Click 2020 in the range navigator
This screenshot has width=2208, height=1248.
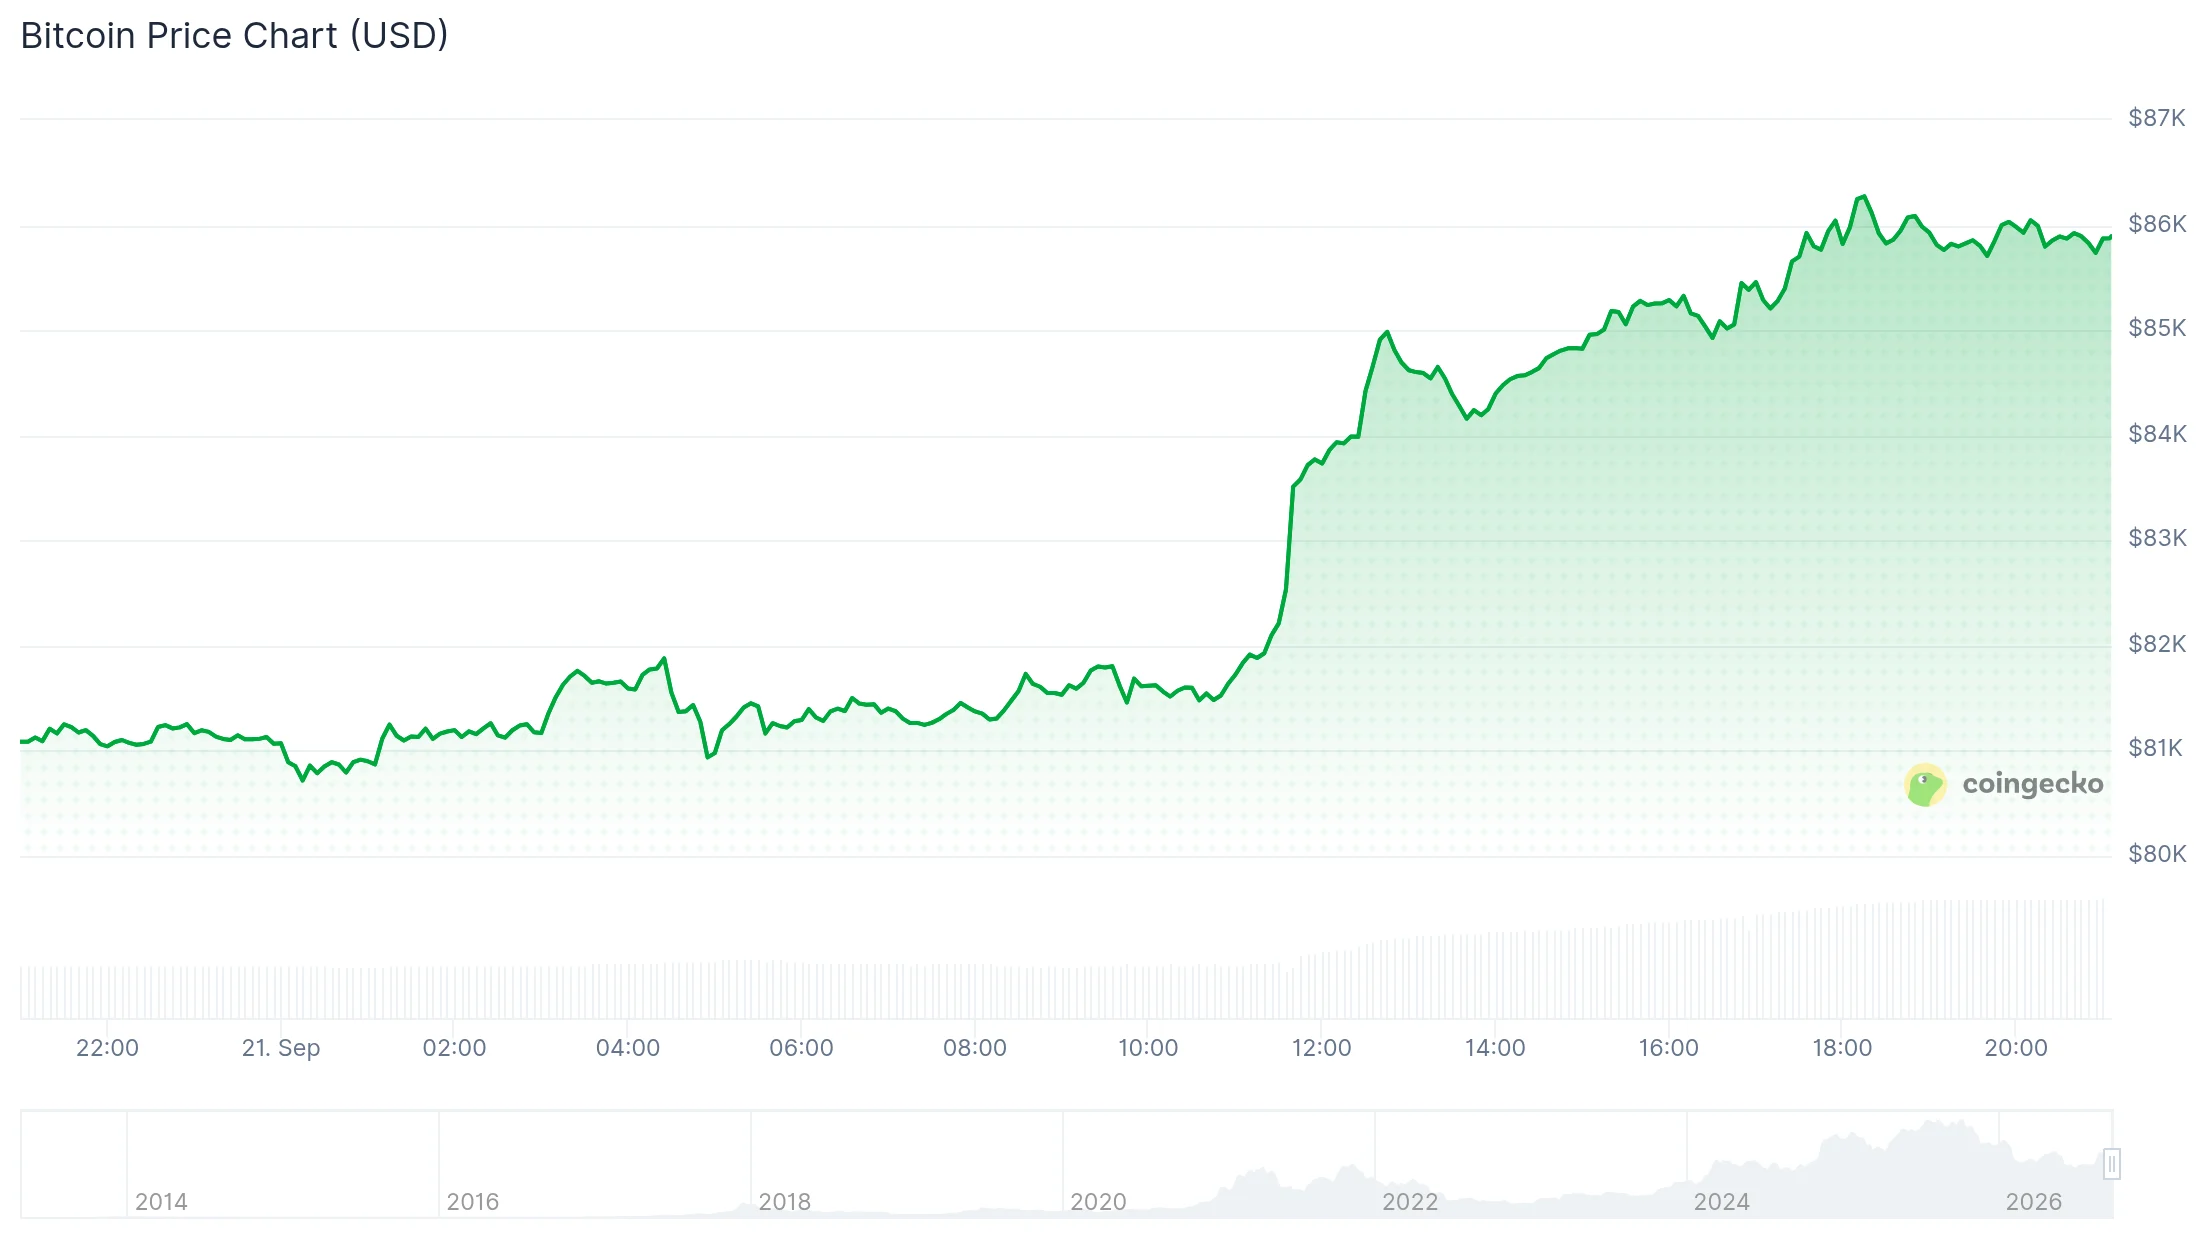(1098, 1202)
